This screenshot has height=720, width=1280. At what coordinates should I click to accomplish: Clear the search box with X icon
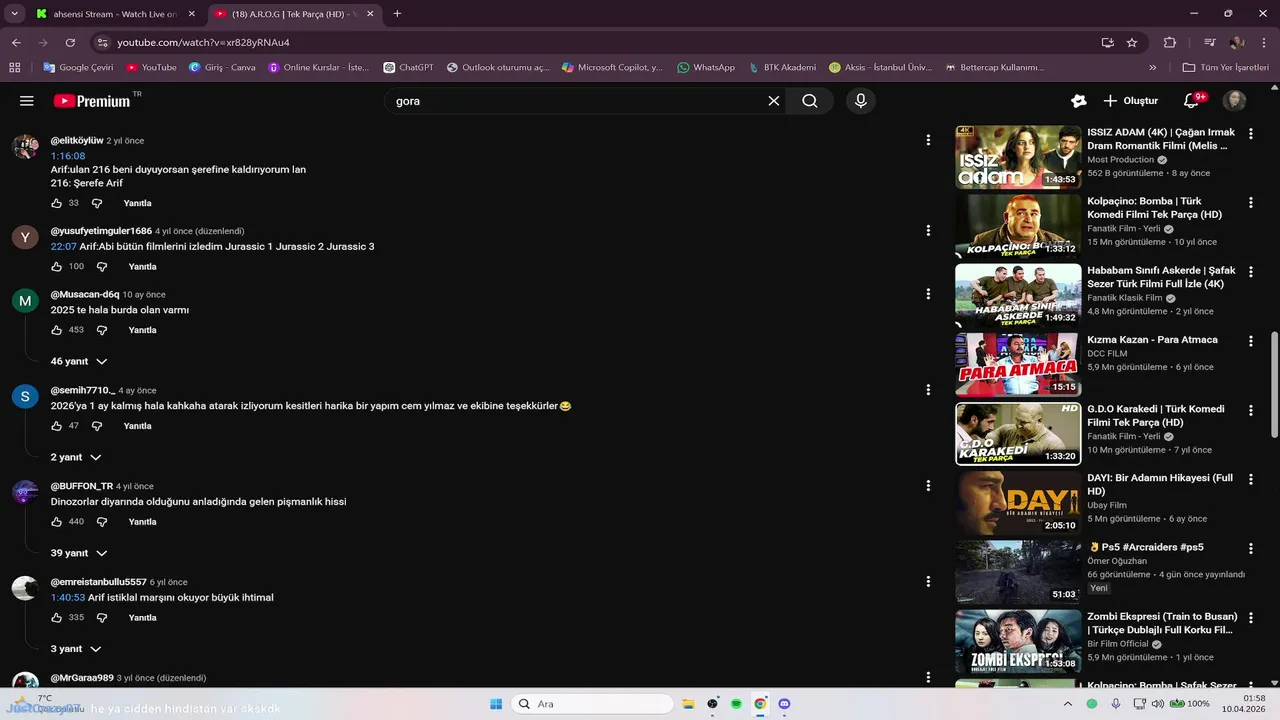[773, 101]
